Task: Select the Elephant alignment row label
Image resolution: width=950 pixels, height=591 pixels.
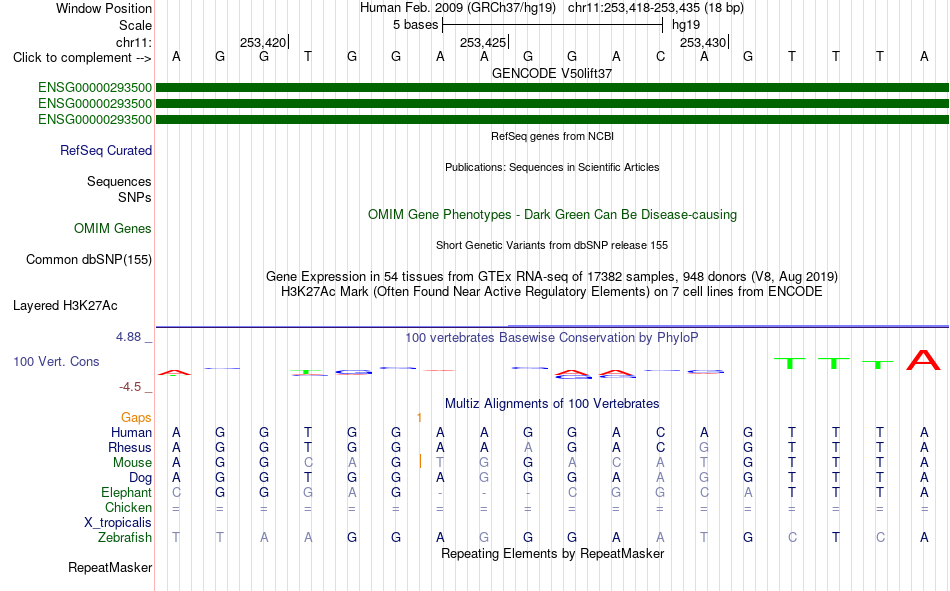Action: tap(126, 492)
